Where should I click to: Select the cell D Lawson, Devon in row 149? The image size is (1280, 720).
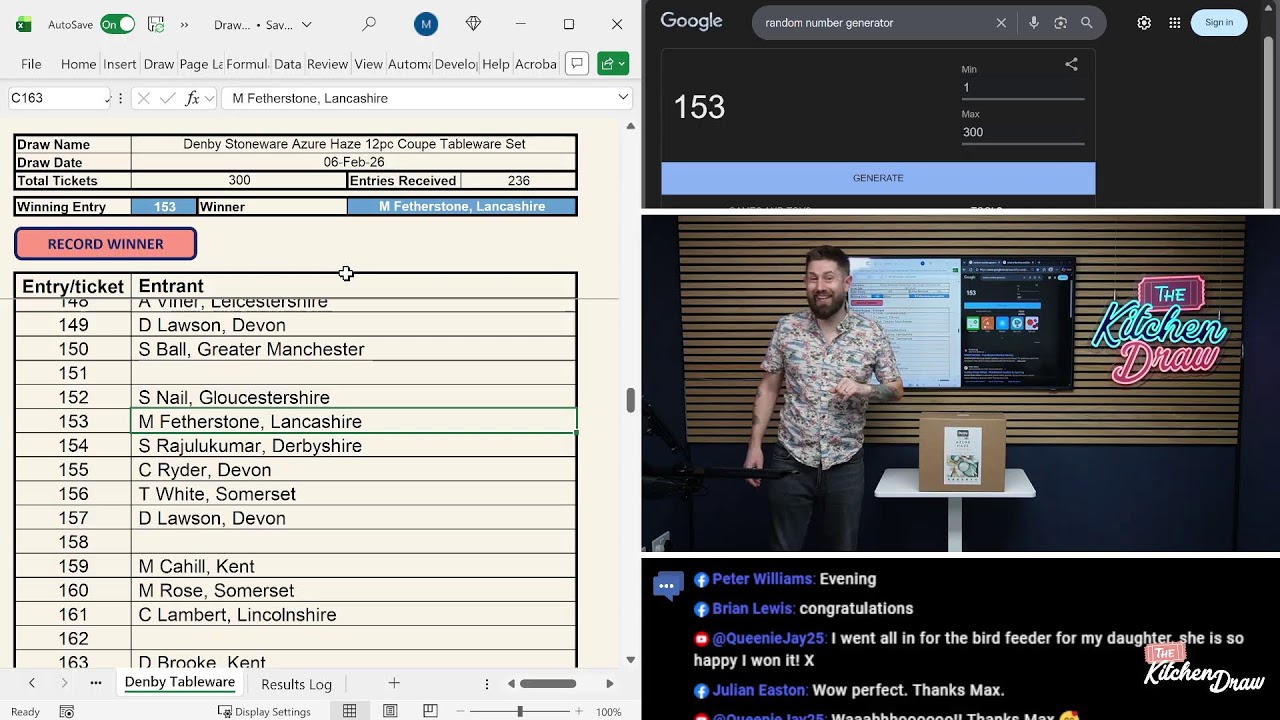pos(354,325)
